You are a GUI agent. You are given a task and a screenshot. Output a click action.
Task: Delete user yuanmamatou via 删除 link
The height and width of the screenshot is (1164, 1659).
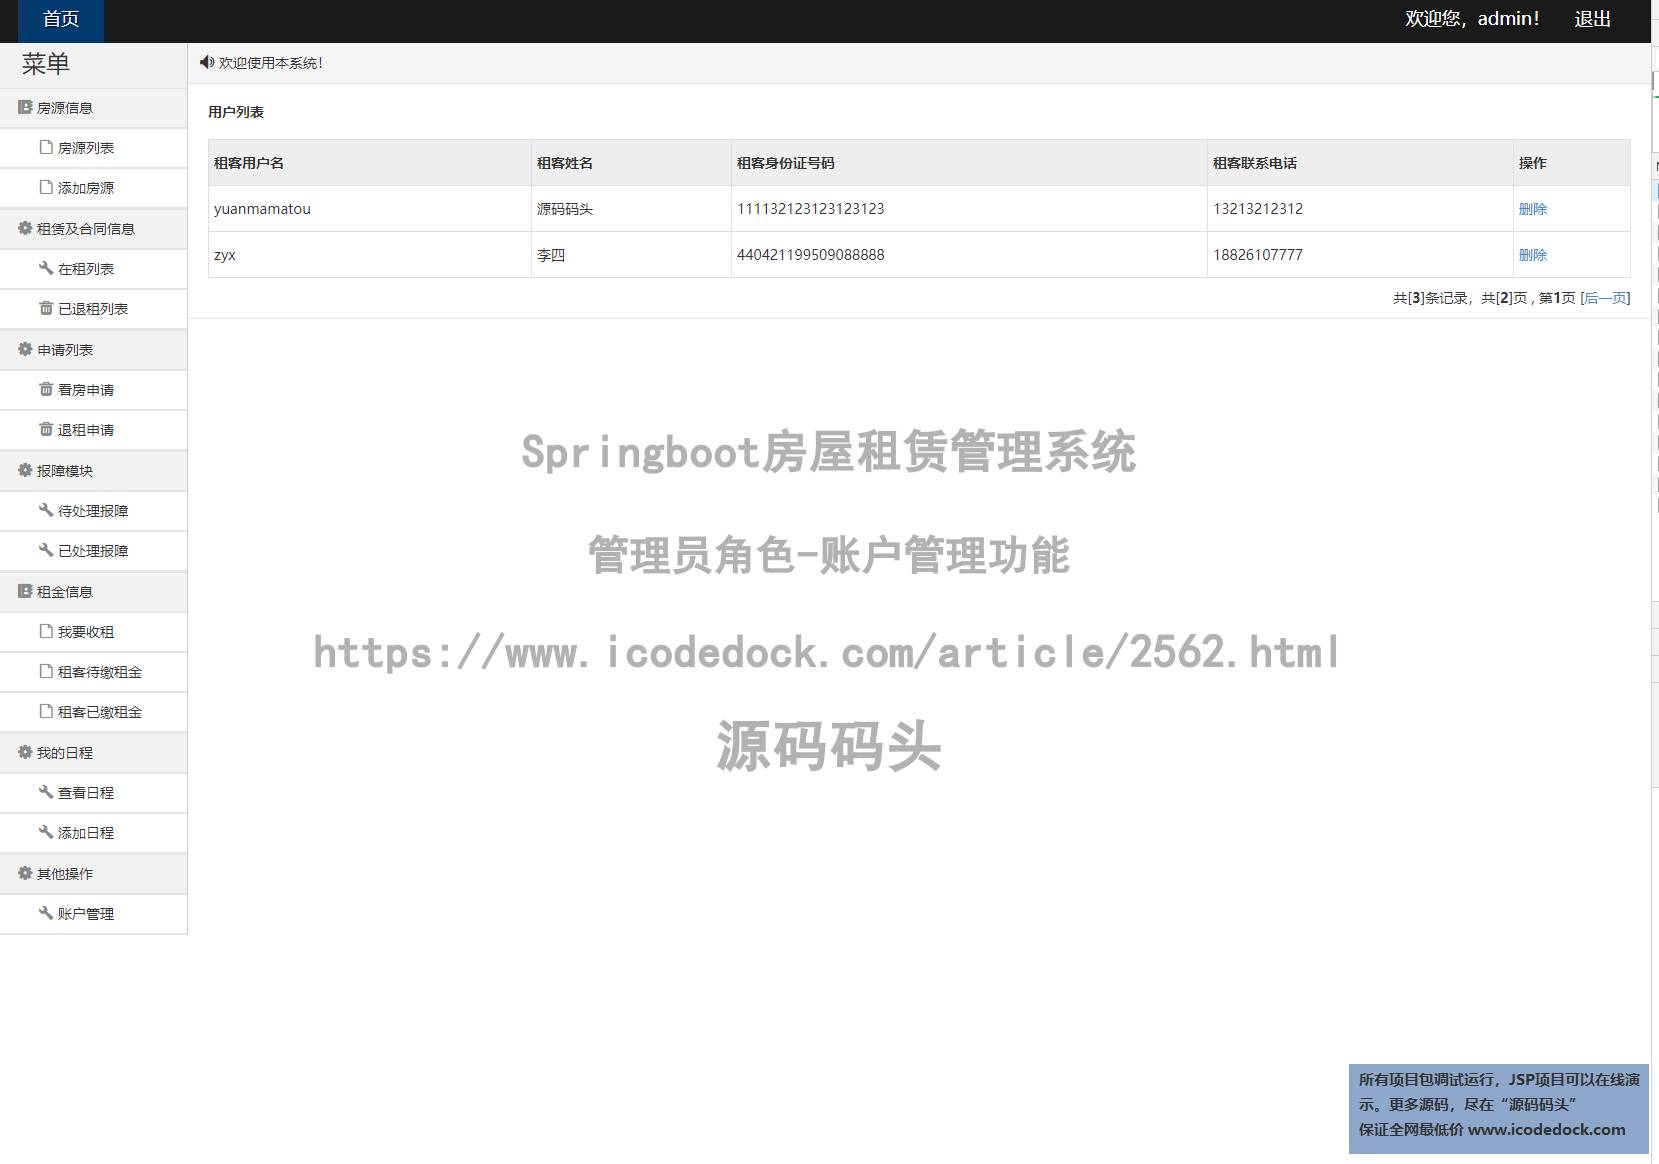(1533, 209)
